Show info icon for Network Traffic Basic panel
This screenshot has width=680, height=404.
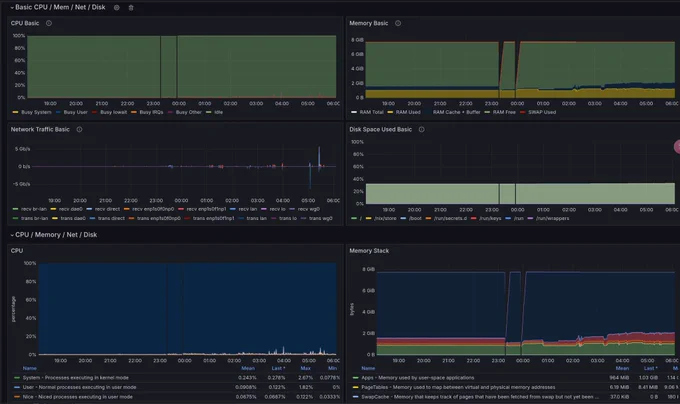pyautogui.click(x=79, y=129)
